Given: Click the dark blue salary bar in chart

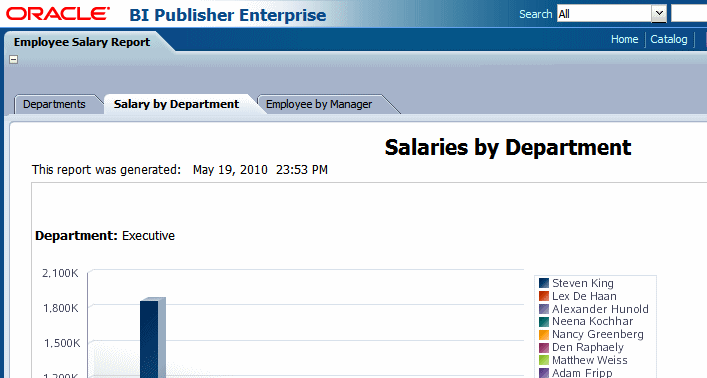Looking at the screenshot, I should pos(152,338).
